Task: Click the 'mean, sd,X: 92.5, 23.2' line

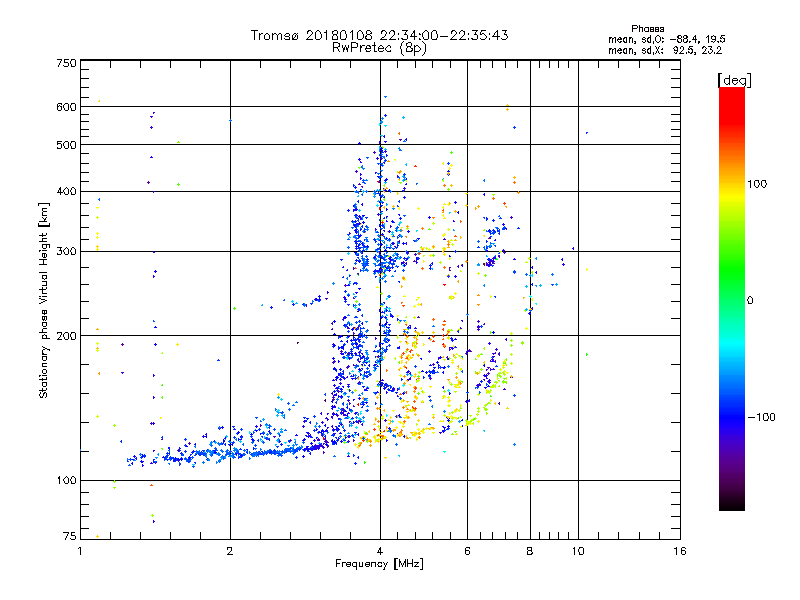Action: coord(665,50)
